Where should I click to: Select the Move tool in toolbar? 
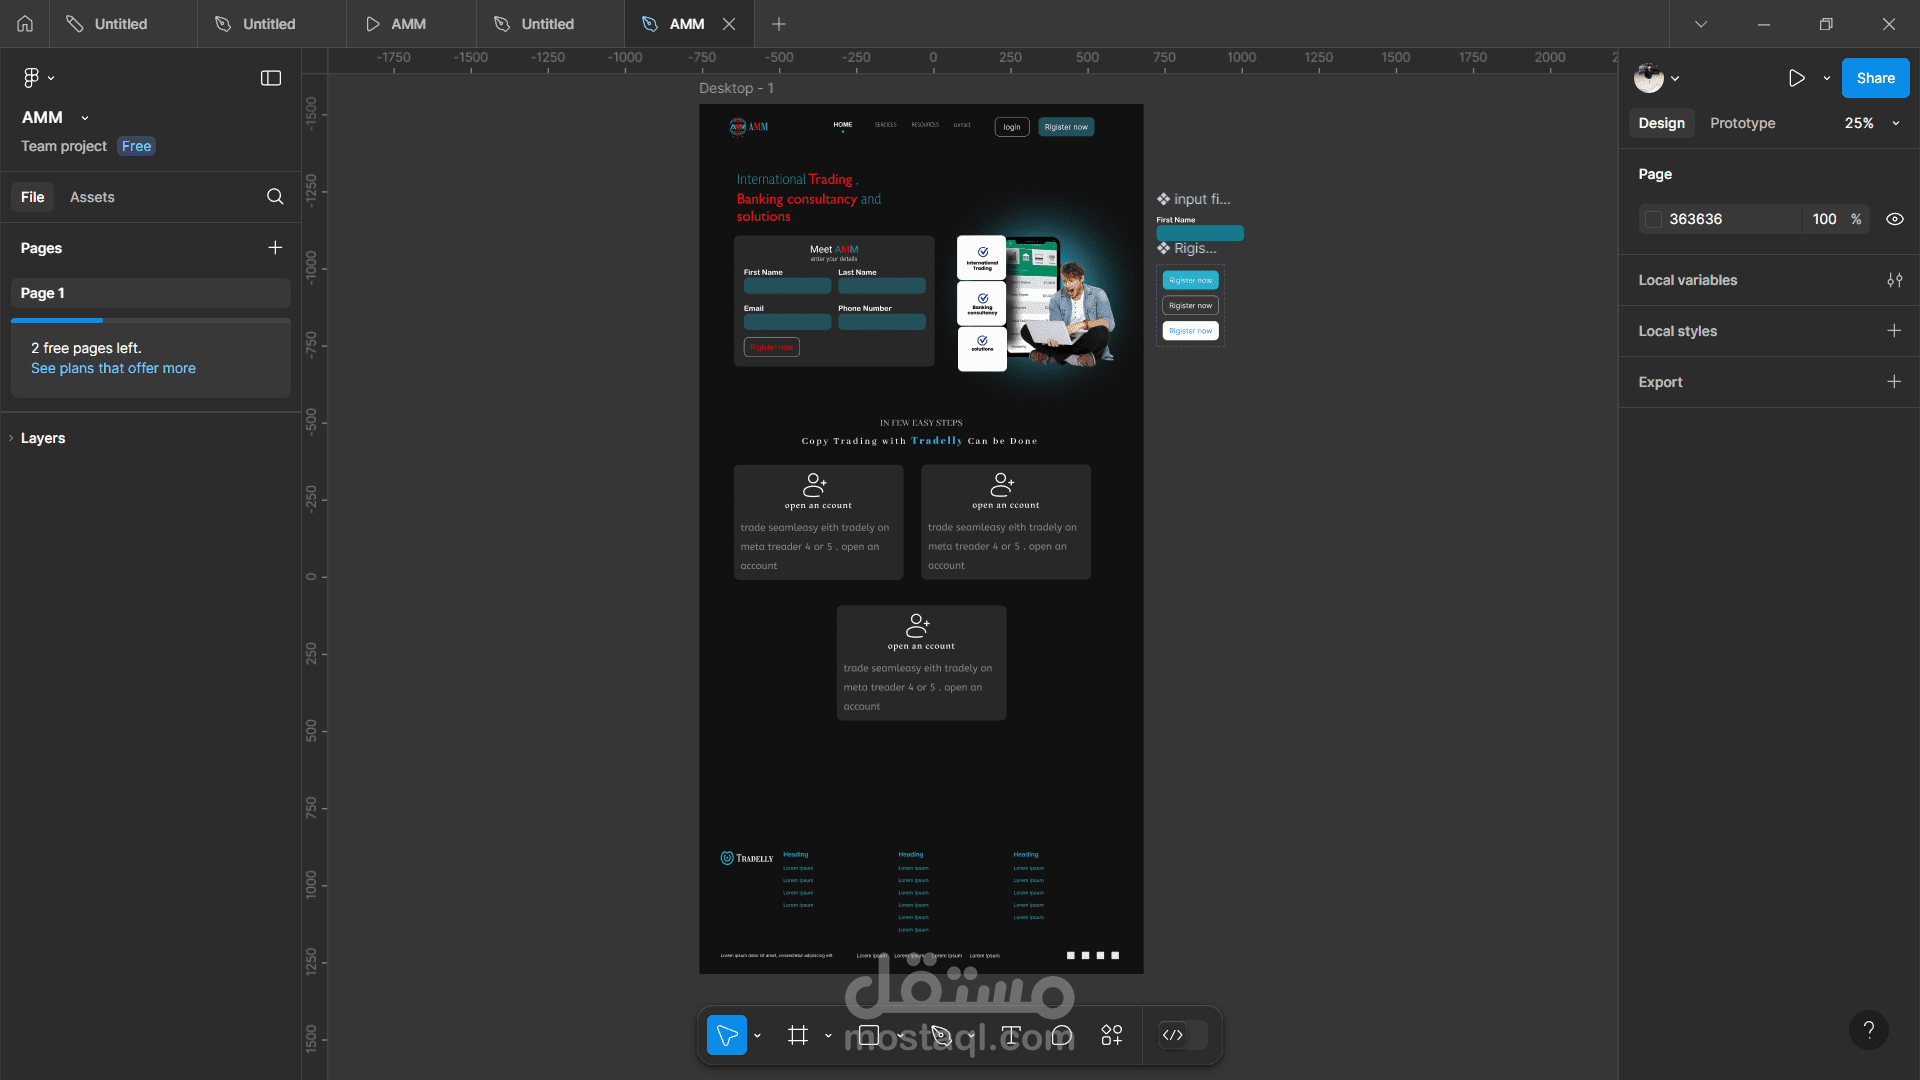click(x=727, y=1035)
